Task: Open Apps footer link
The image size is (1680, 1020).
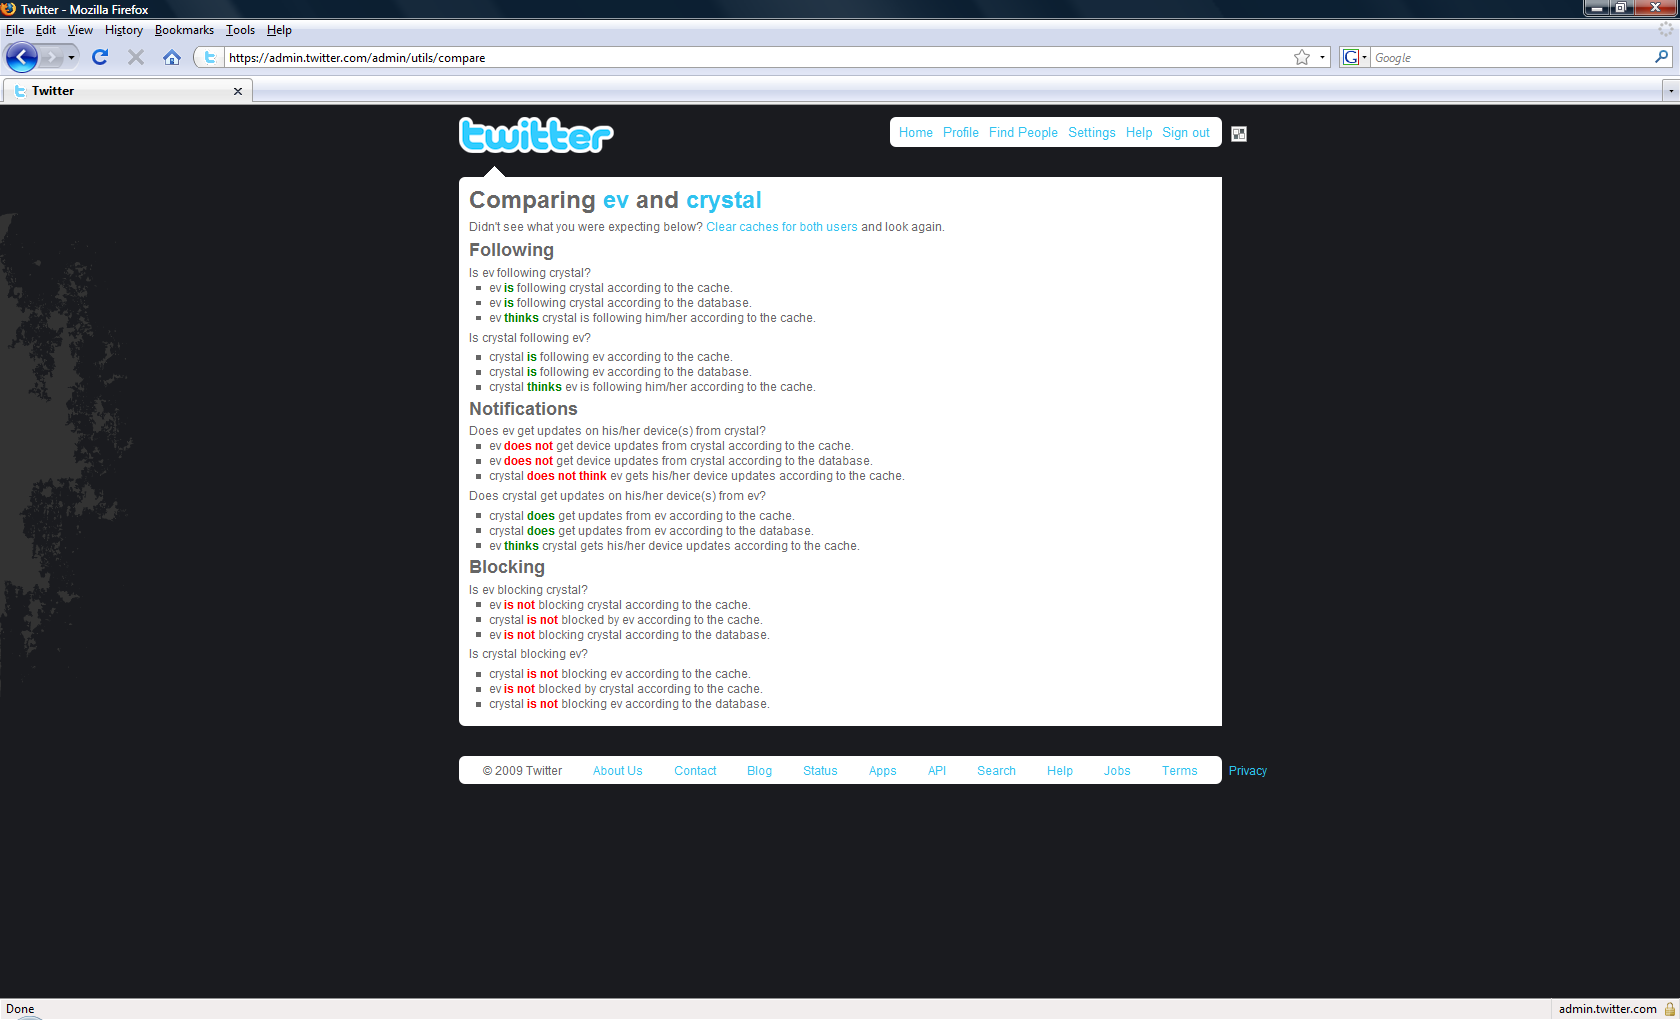Action: pyautogui.click(x=882, y=771)
